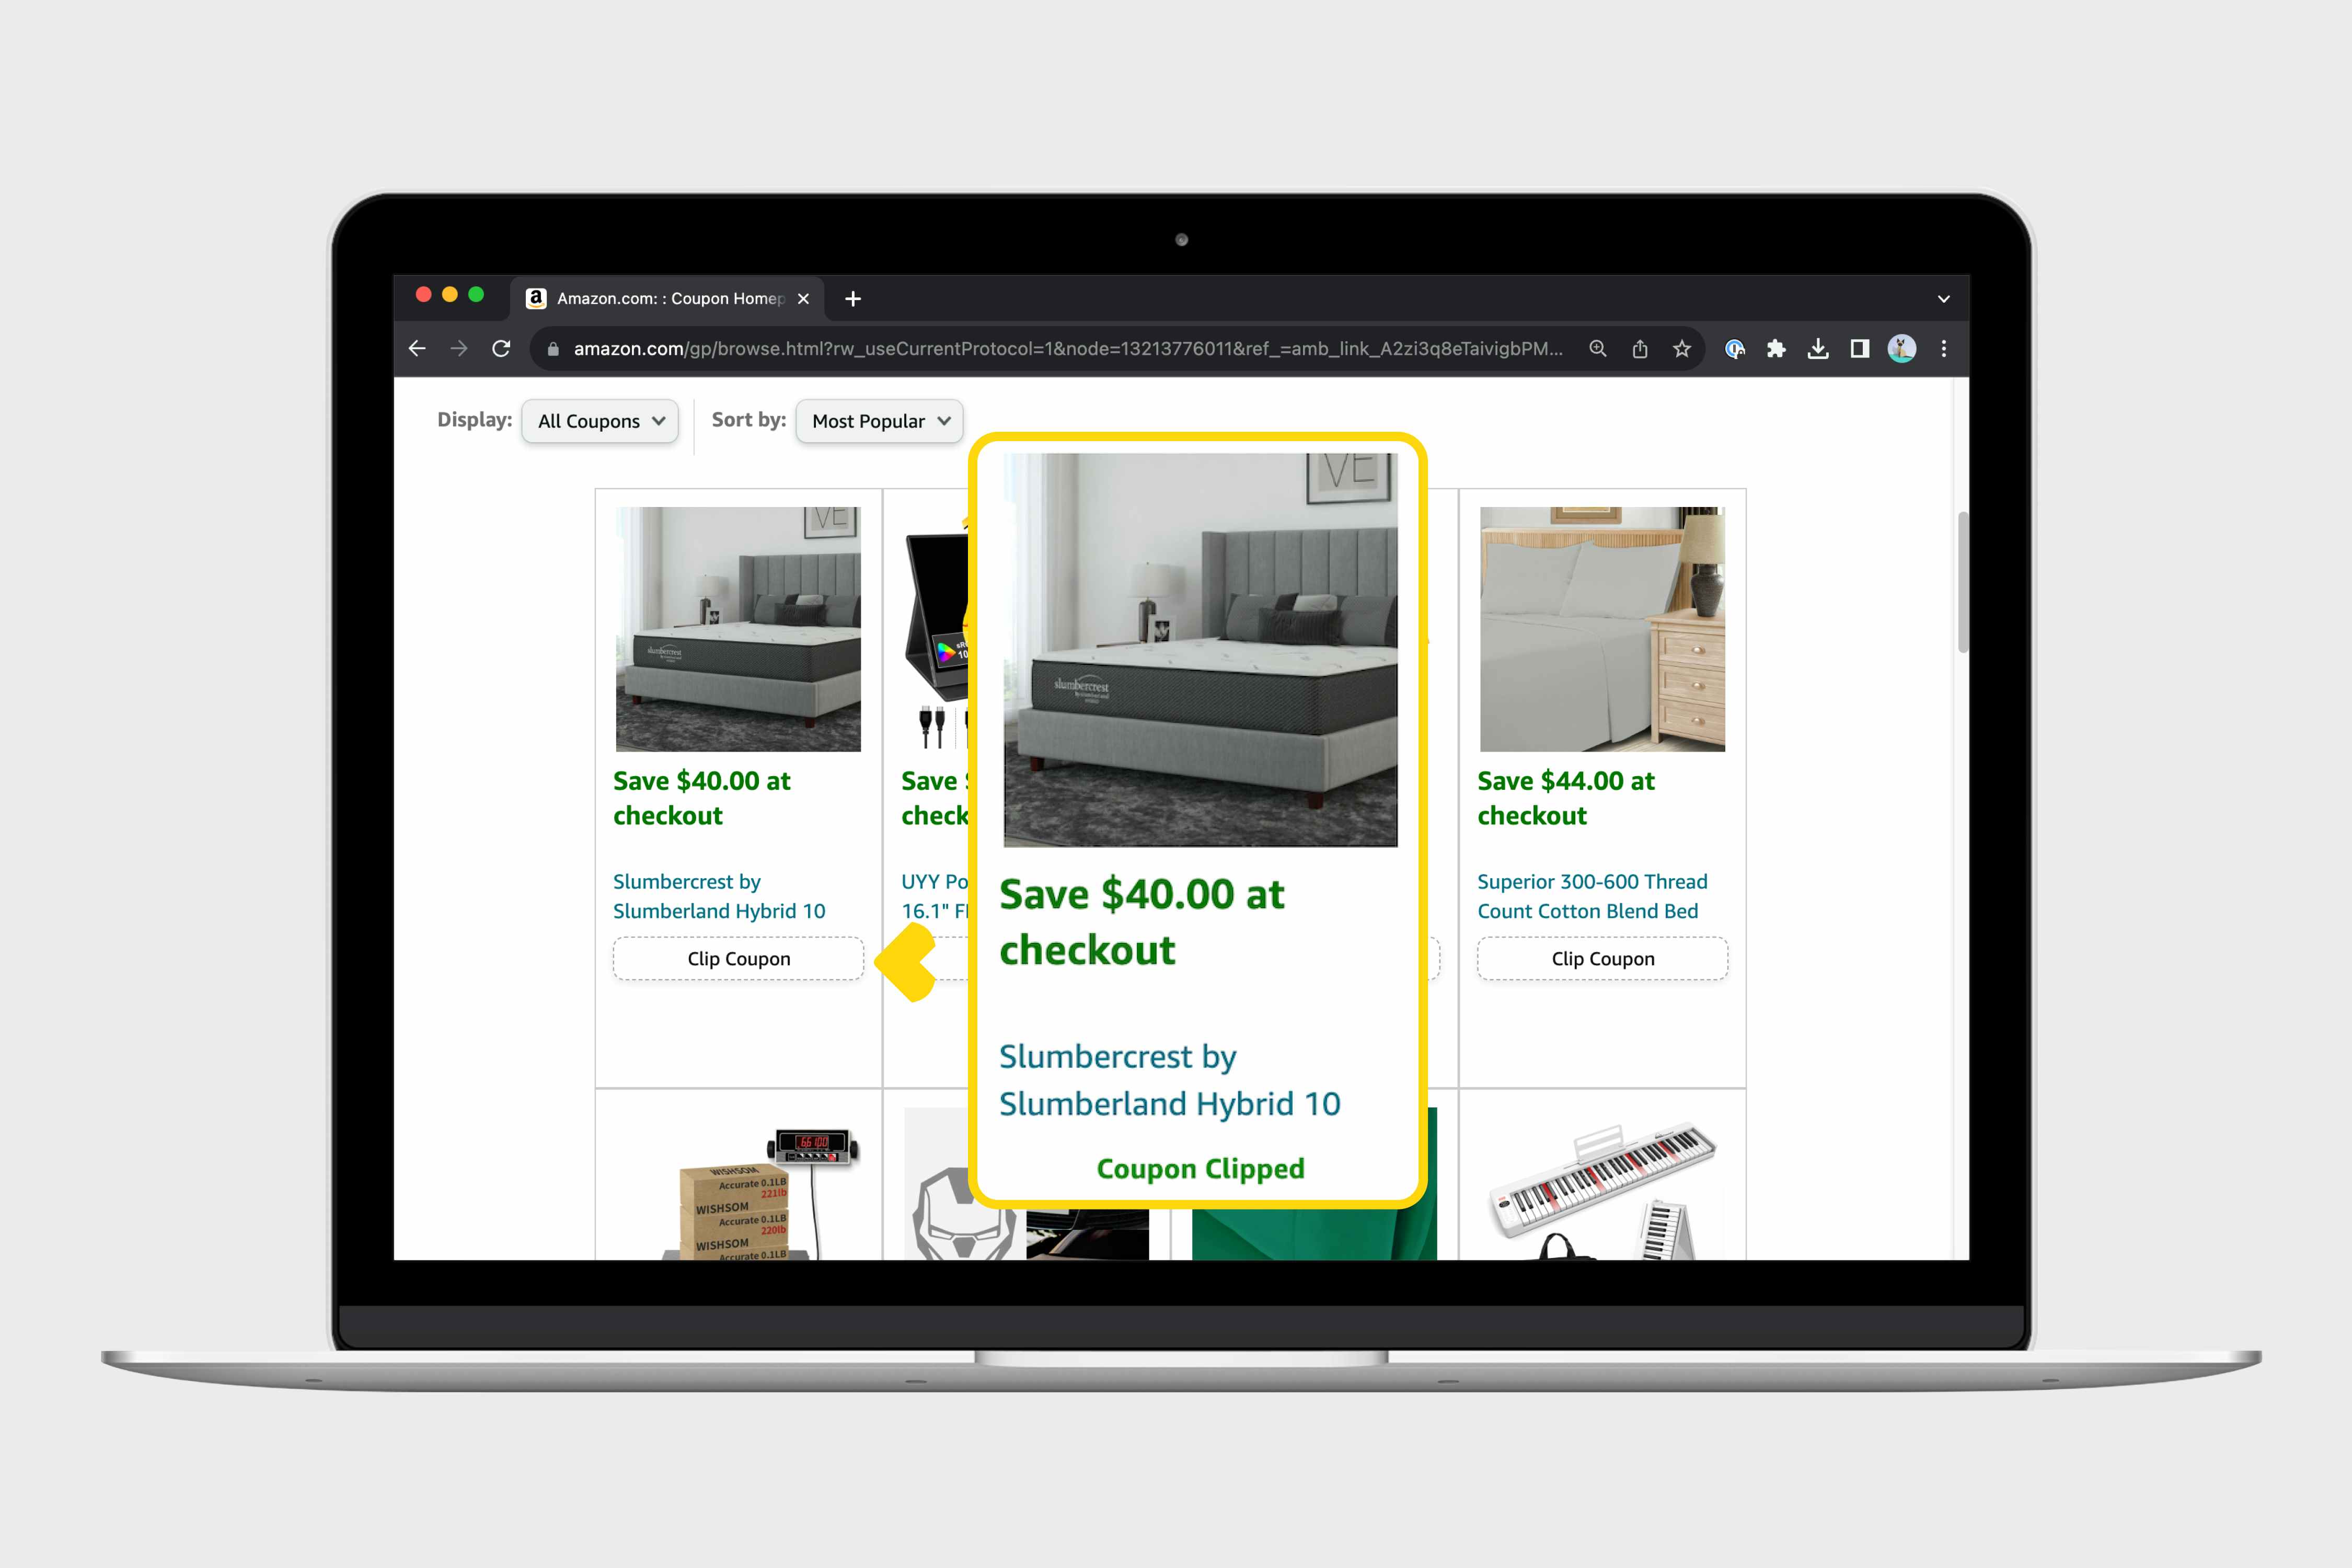Screen dimensions: 2352x1568
Task: Bookmark page with star icon
Action: [x=1682, y=349]
